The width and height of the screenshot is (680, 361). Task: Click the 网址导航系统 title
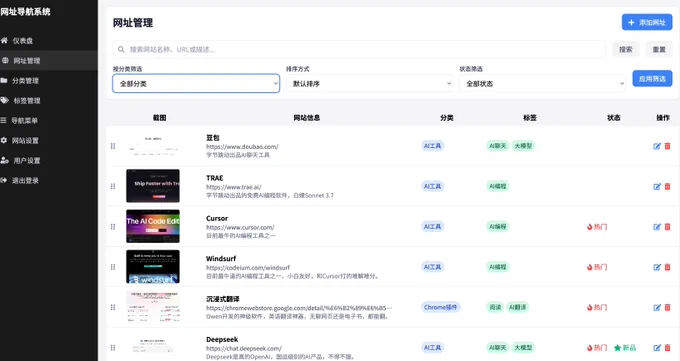pos(25,12)
